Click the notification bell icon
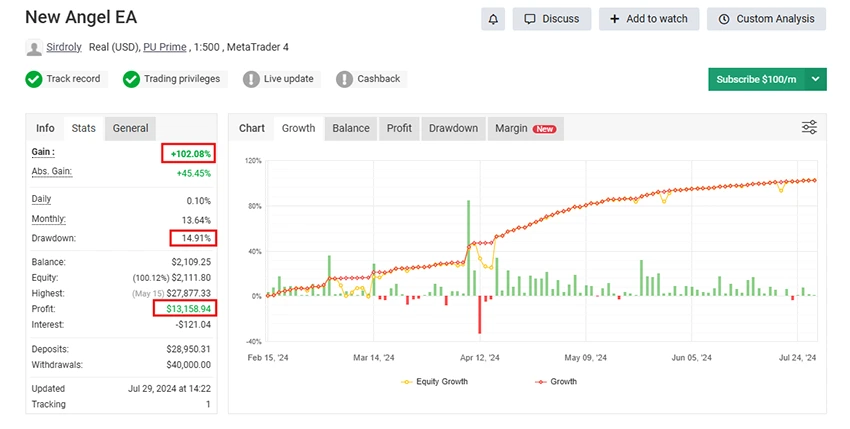Screen dimensions: 850x429 (492, 19)
